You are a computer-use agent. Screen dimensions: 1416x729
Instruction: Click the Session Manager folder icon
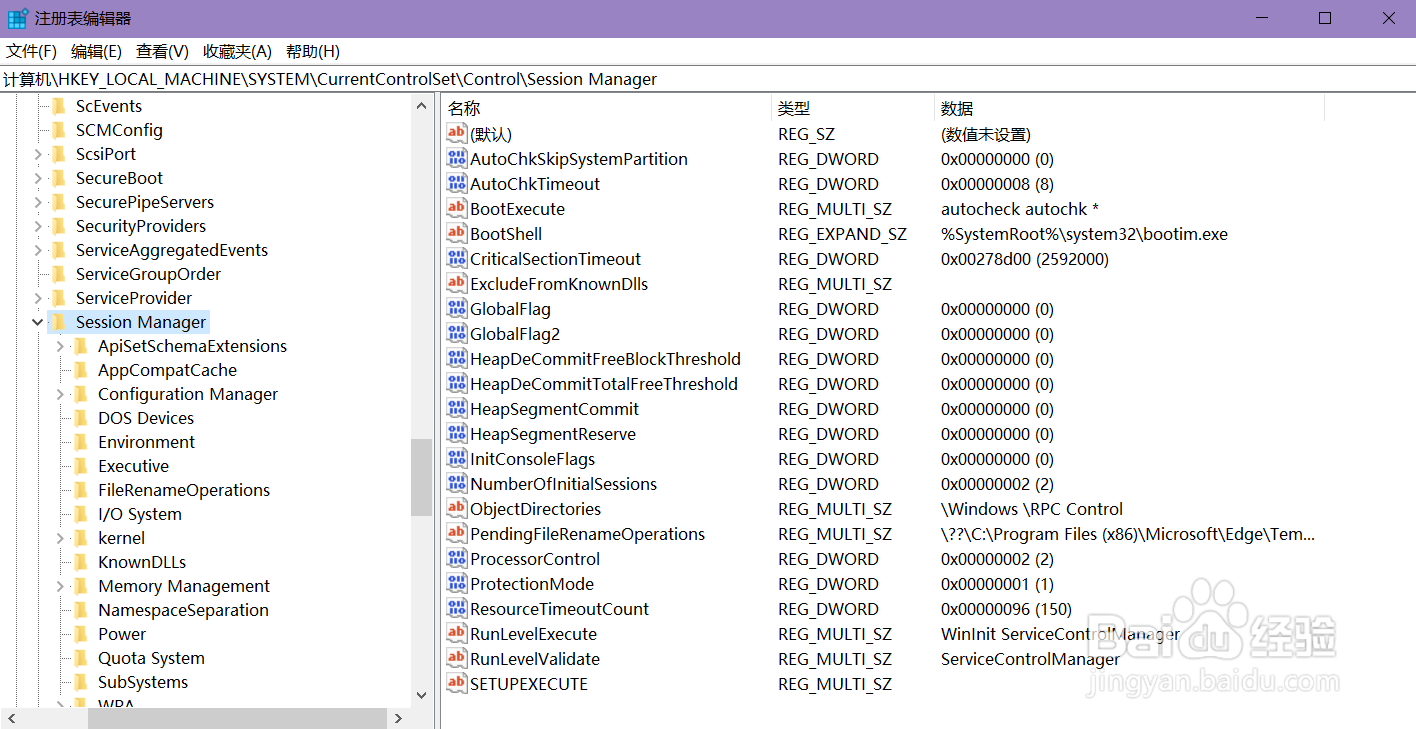point(59,322)
